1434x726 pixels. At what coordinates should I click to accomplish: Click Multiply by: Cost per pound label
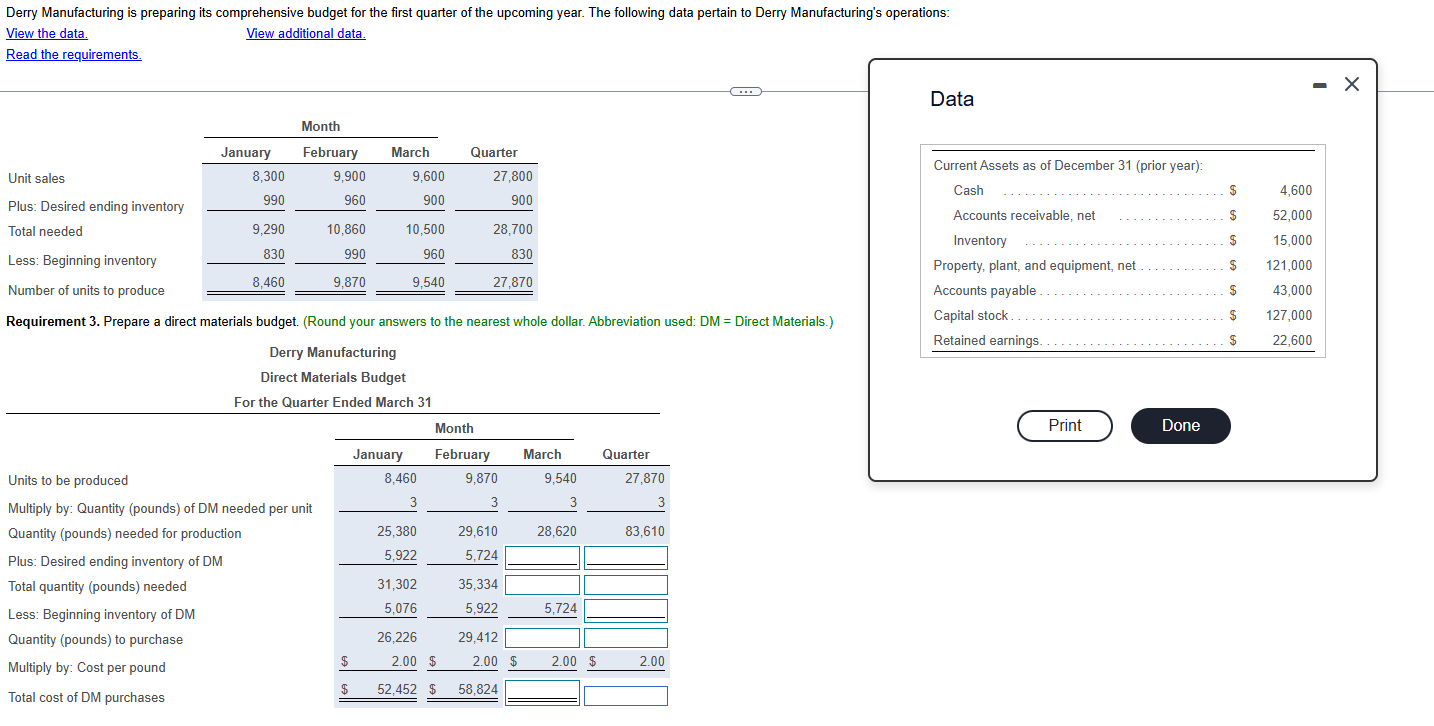[x=86, y=668]
